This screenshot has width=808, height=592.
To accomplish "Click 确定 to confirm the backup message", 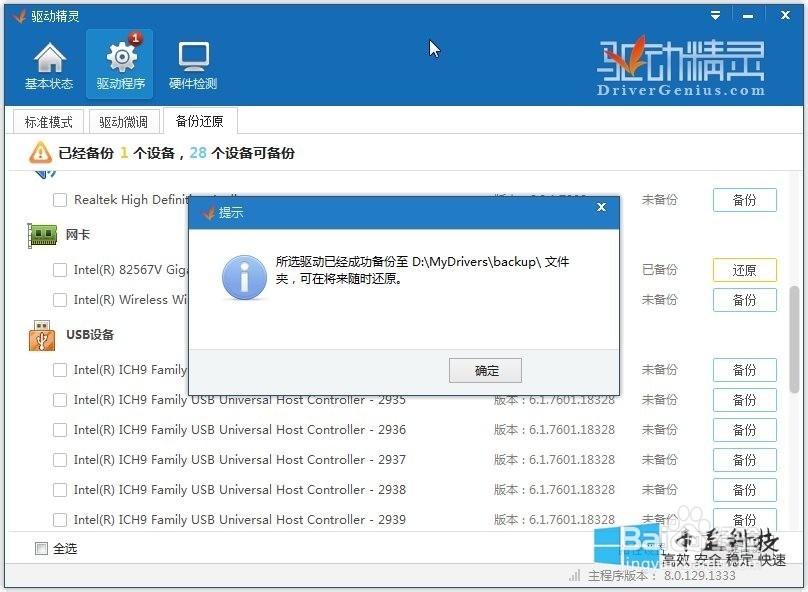I will pos(485,370).
